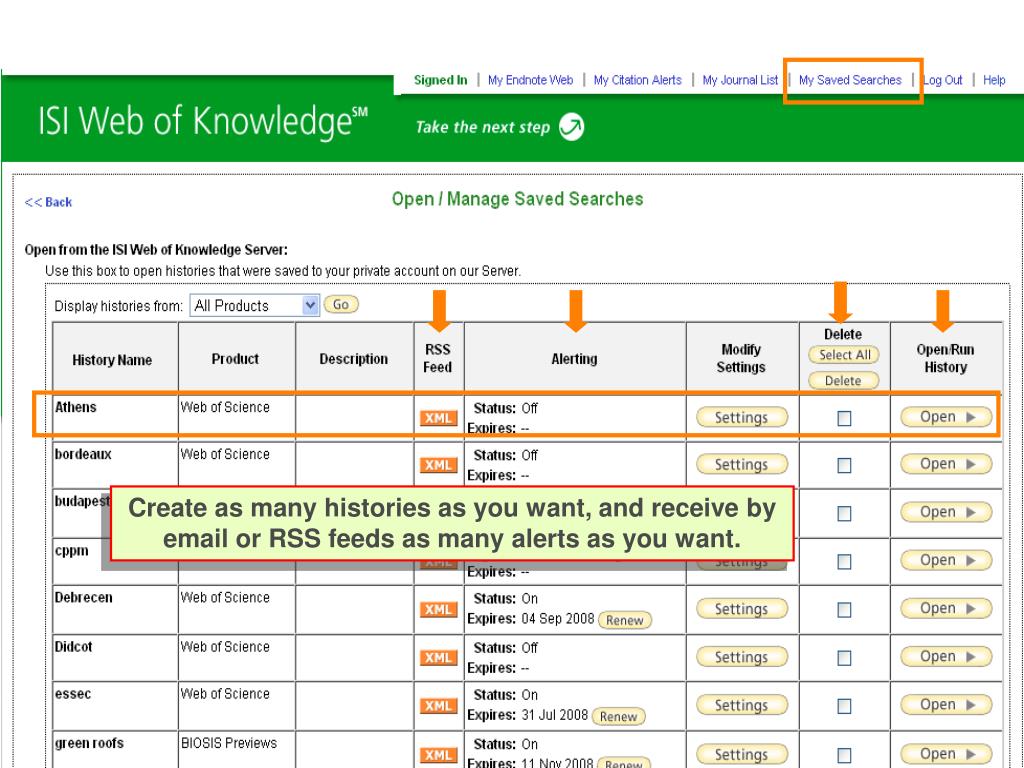Image resolution: width=1024 pixels, height=768 pixels.
Task: Click the Log Out link
Action: pos(942,80)
